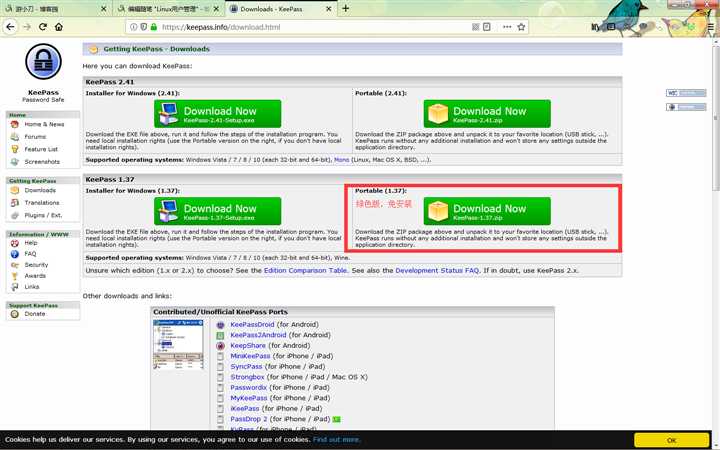Click OK on the cookies banner
The image size is (720, 450).
(672, 440)
